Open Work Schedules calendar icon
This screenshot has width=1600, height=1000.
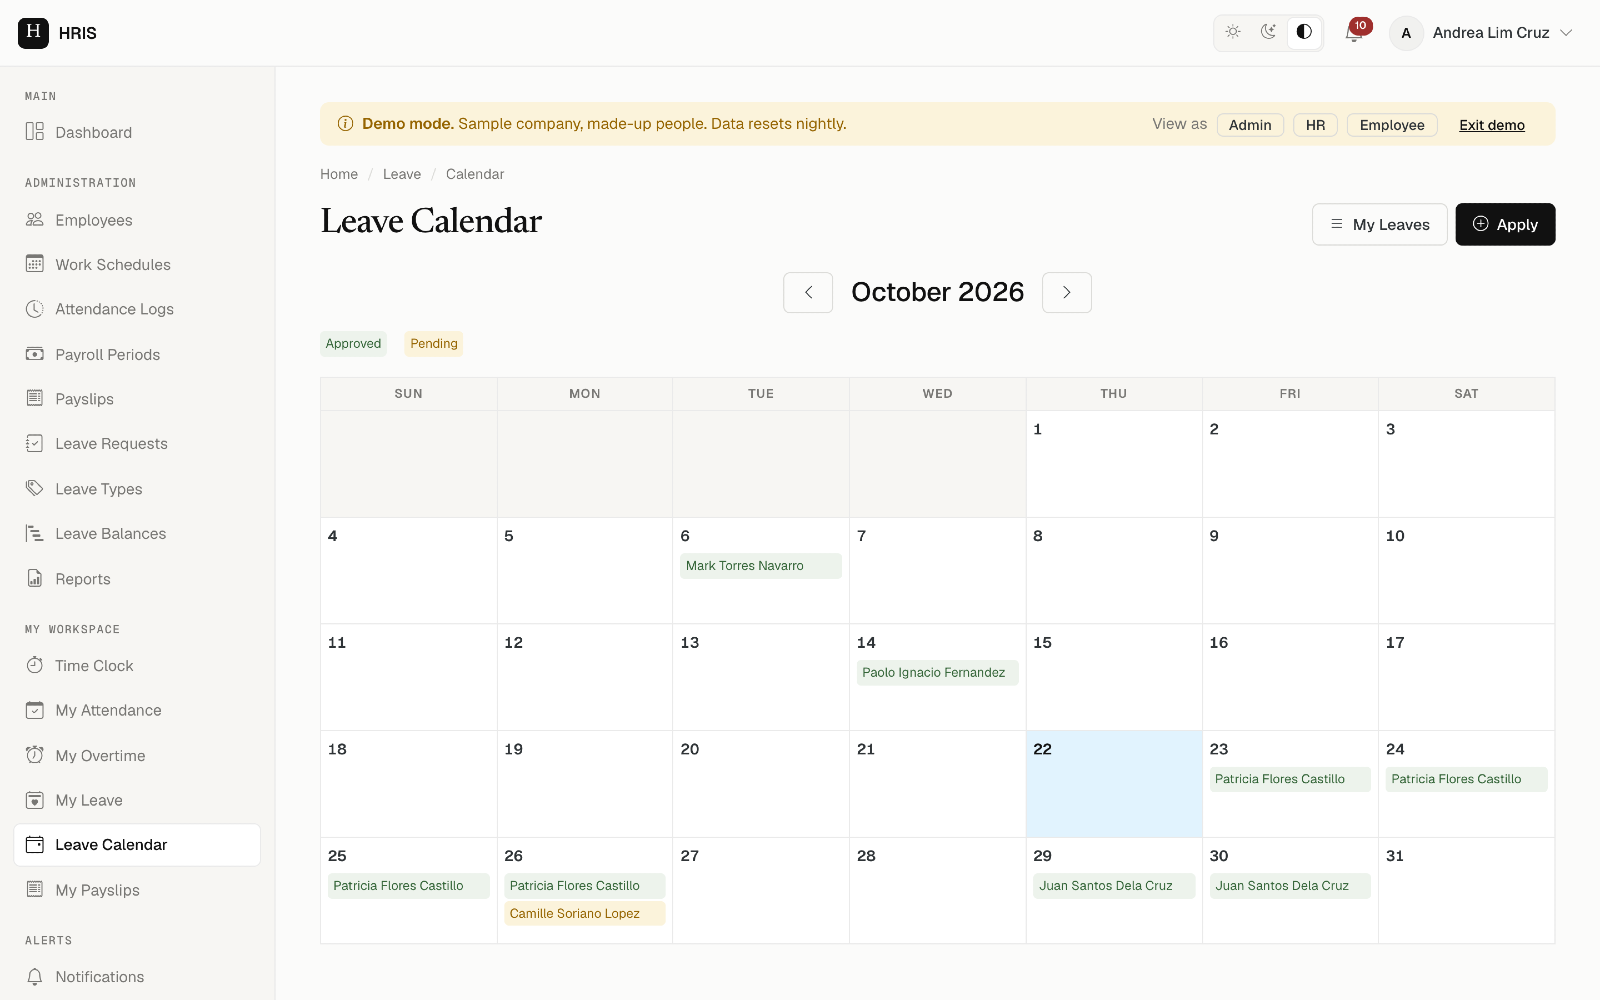tap(35, 264)
